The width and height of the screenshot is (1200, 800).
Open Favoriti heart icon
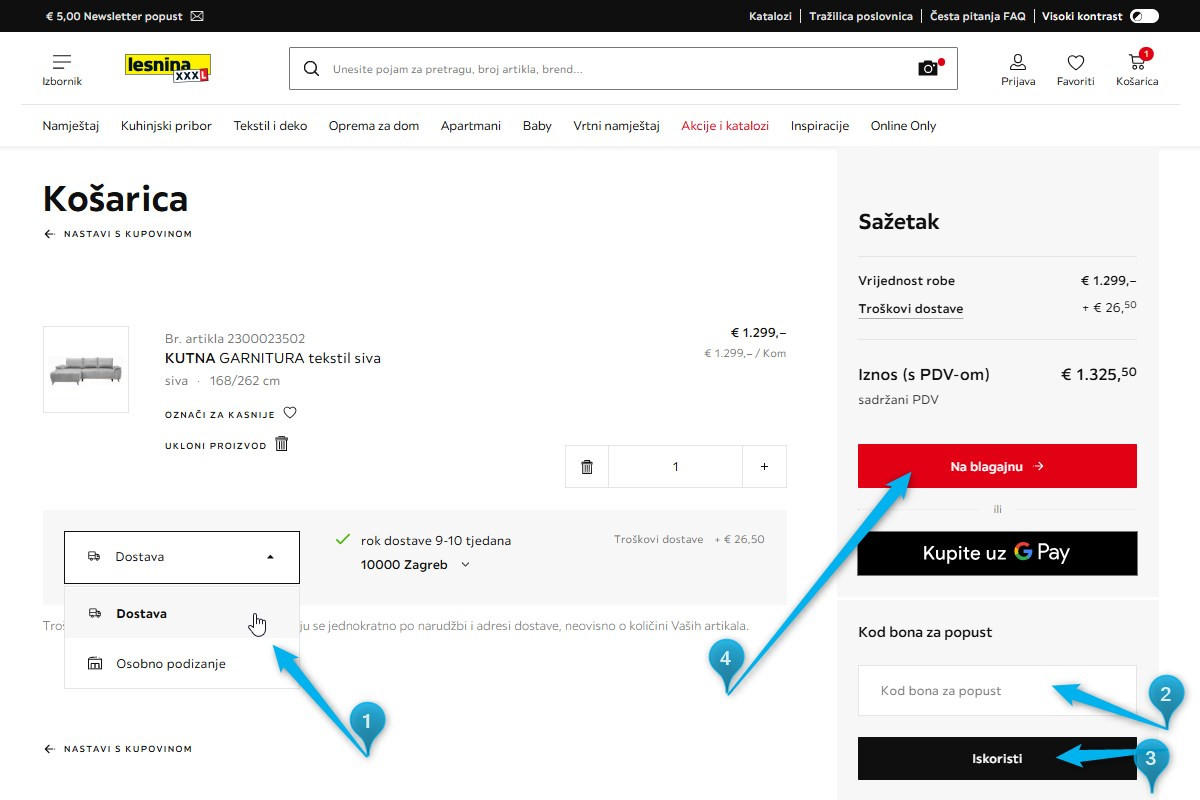tap(1076, 69)
